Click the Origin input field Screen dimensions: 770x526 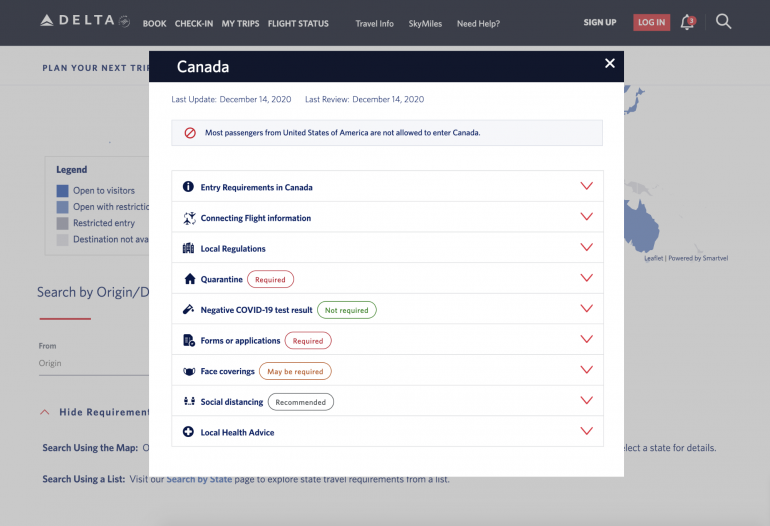coord(90,364)
